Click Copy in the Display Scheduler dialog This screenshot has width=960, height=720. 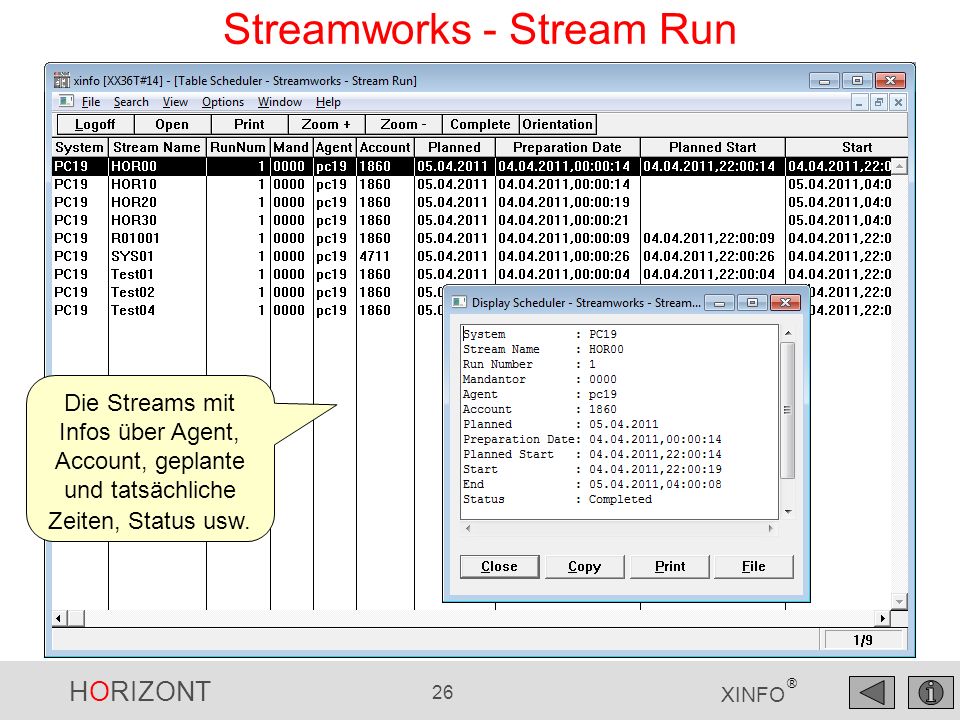click(584, 566)
